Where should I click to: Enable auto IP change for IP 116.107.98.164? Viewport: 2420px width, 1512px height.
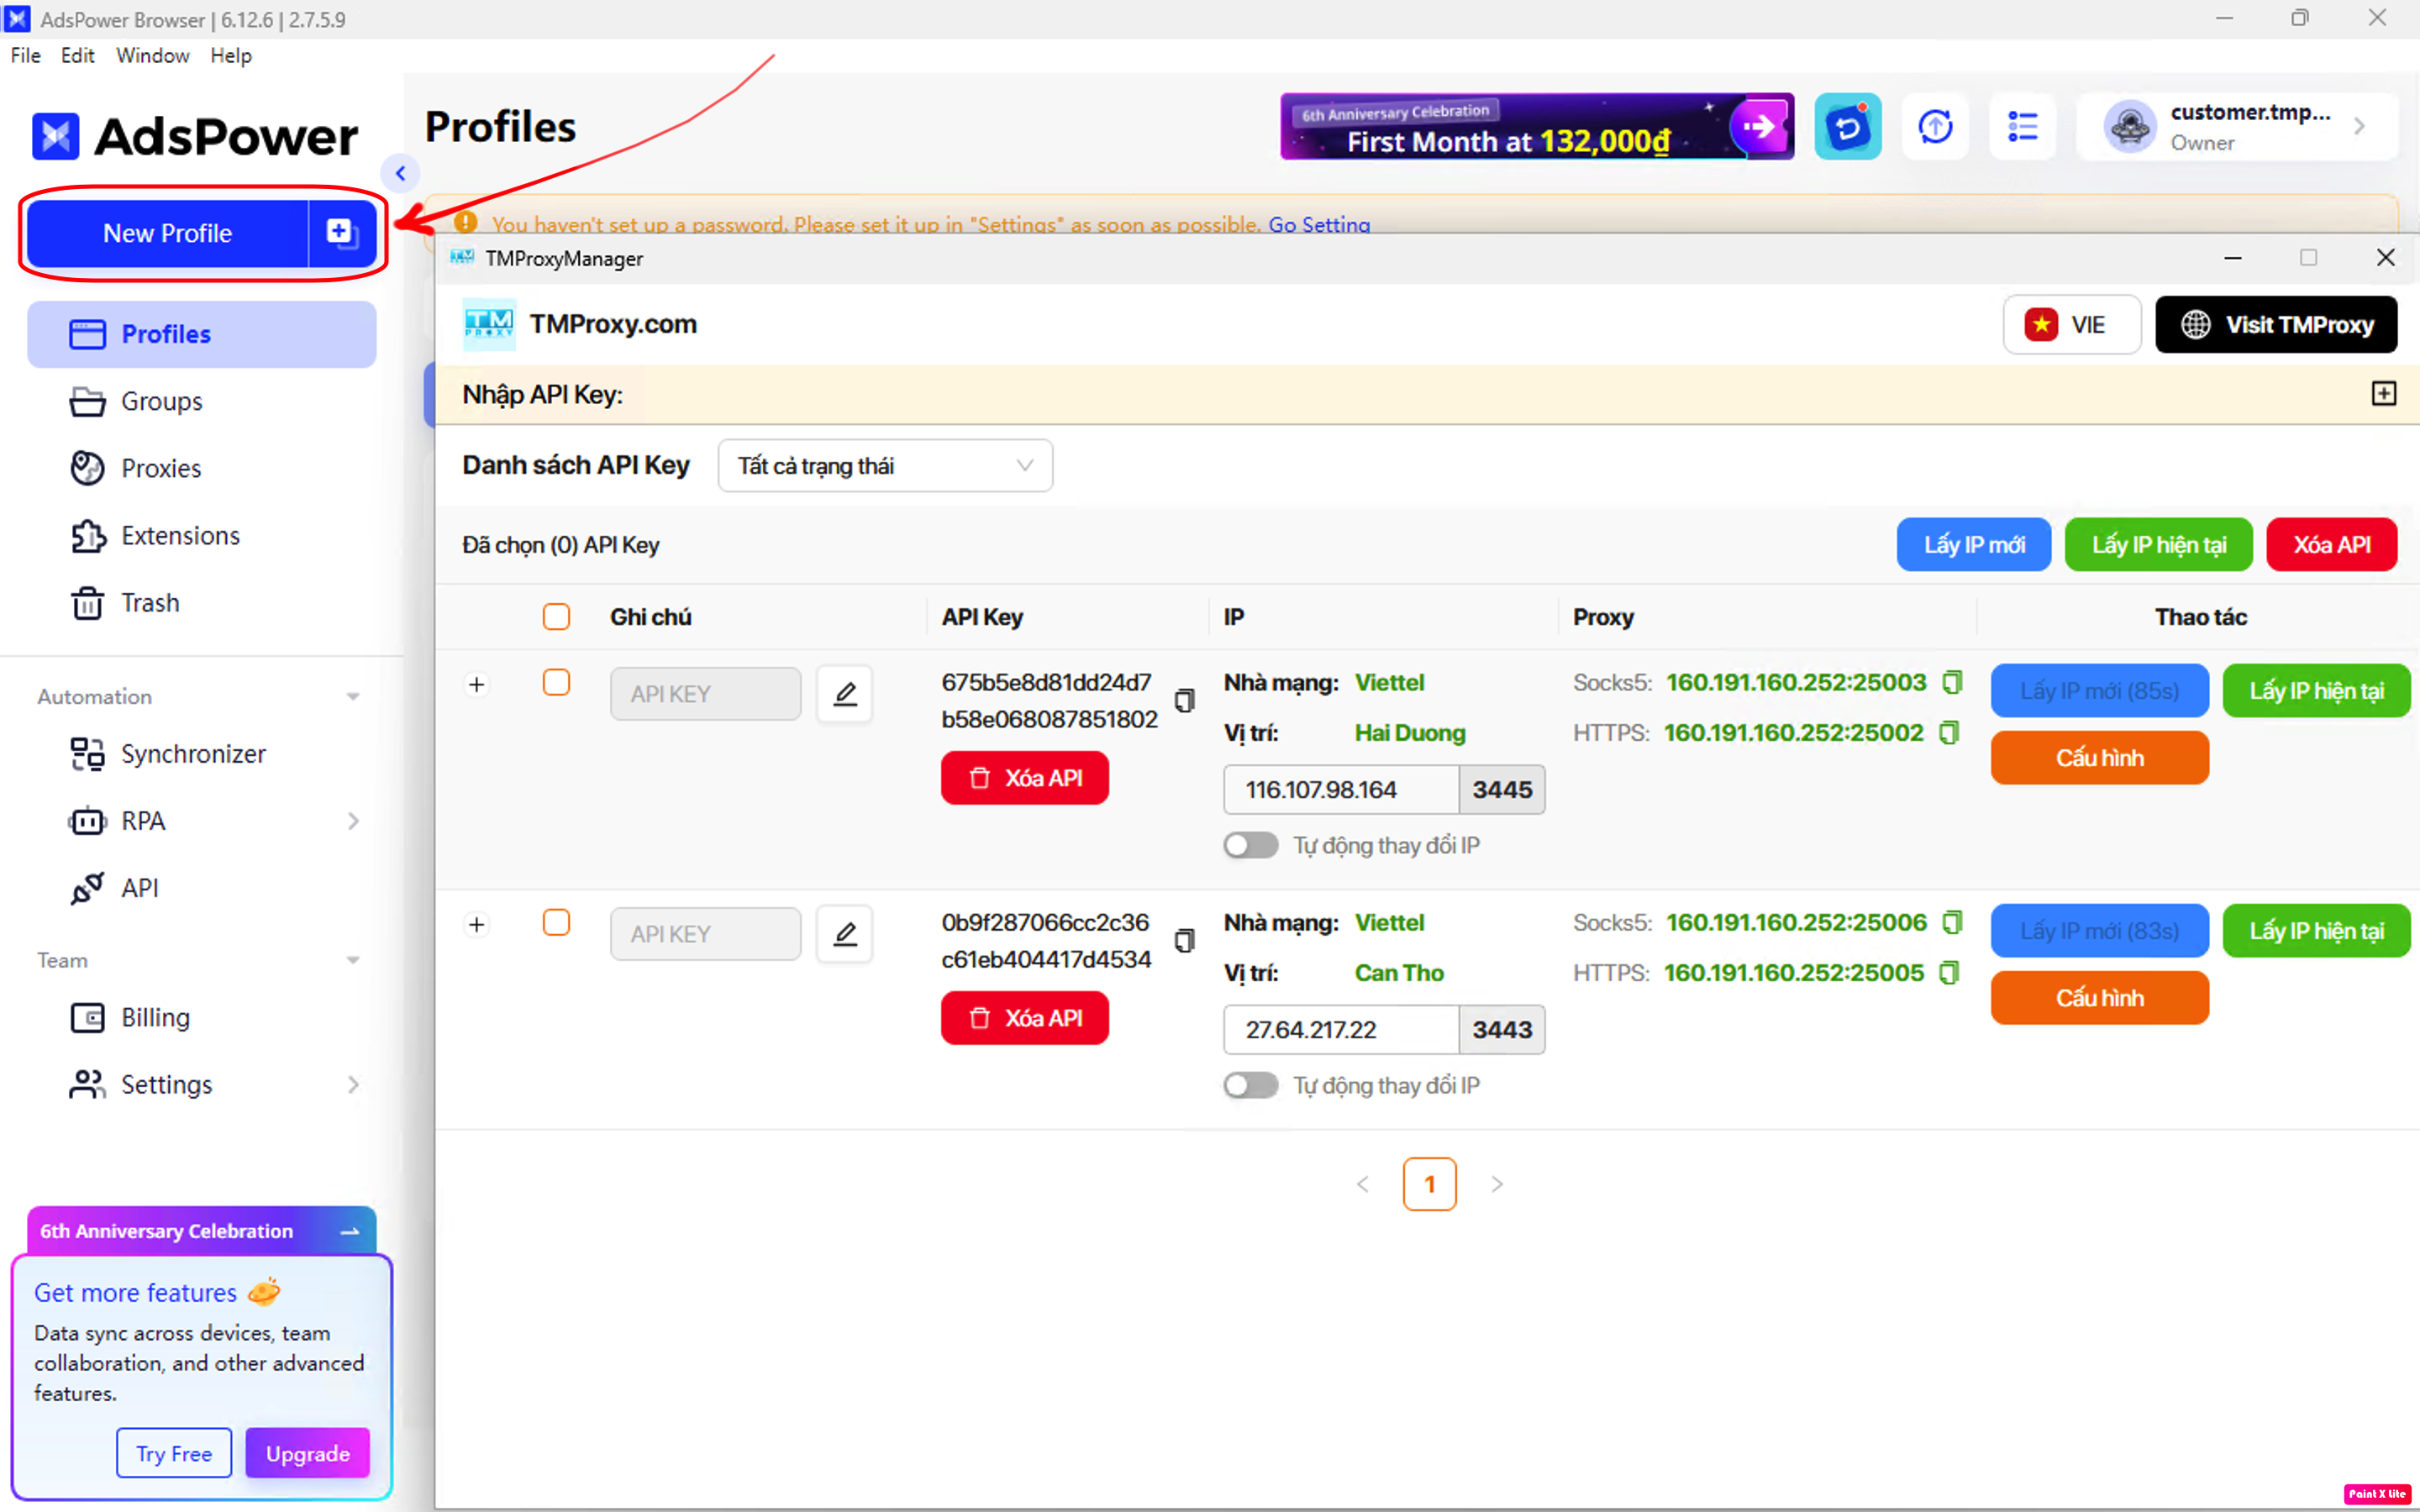(x=1250, y=845)
